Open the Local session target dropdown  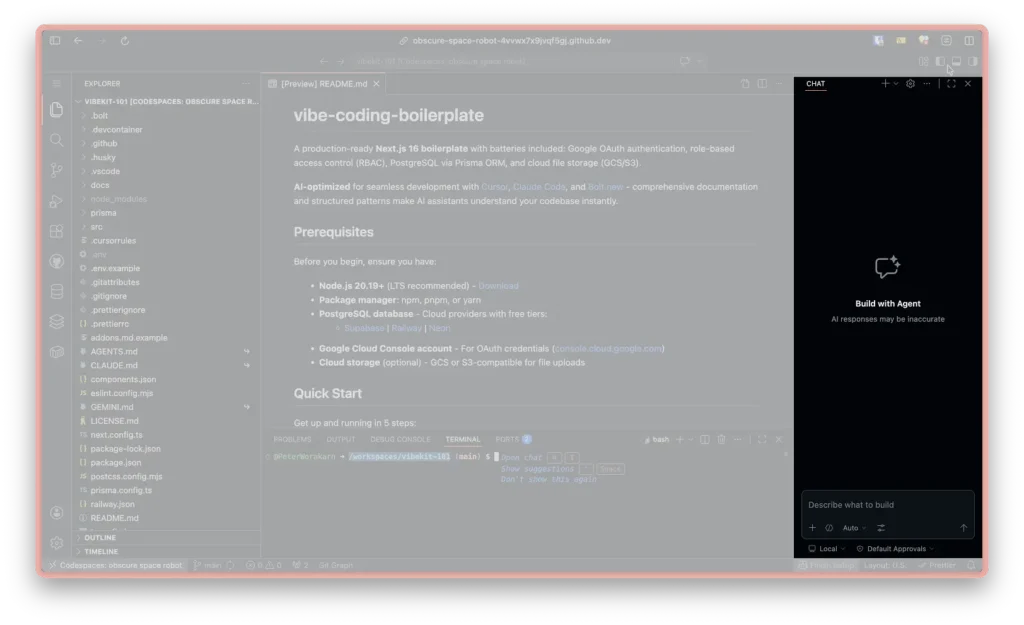pos(827,549)
